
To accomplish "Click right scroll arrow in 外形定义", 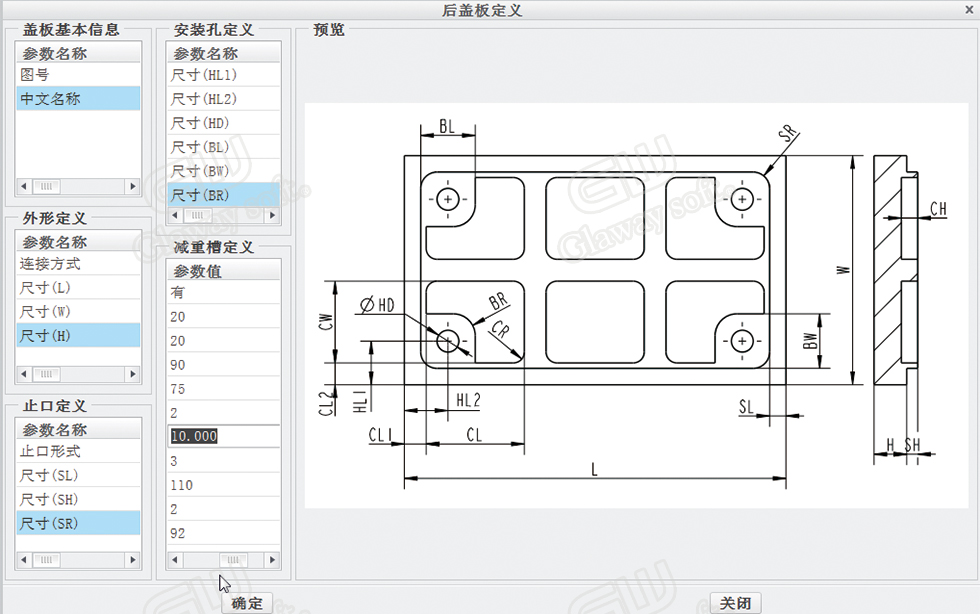I will point(132,374).
